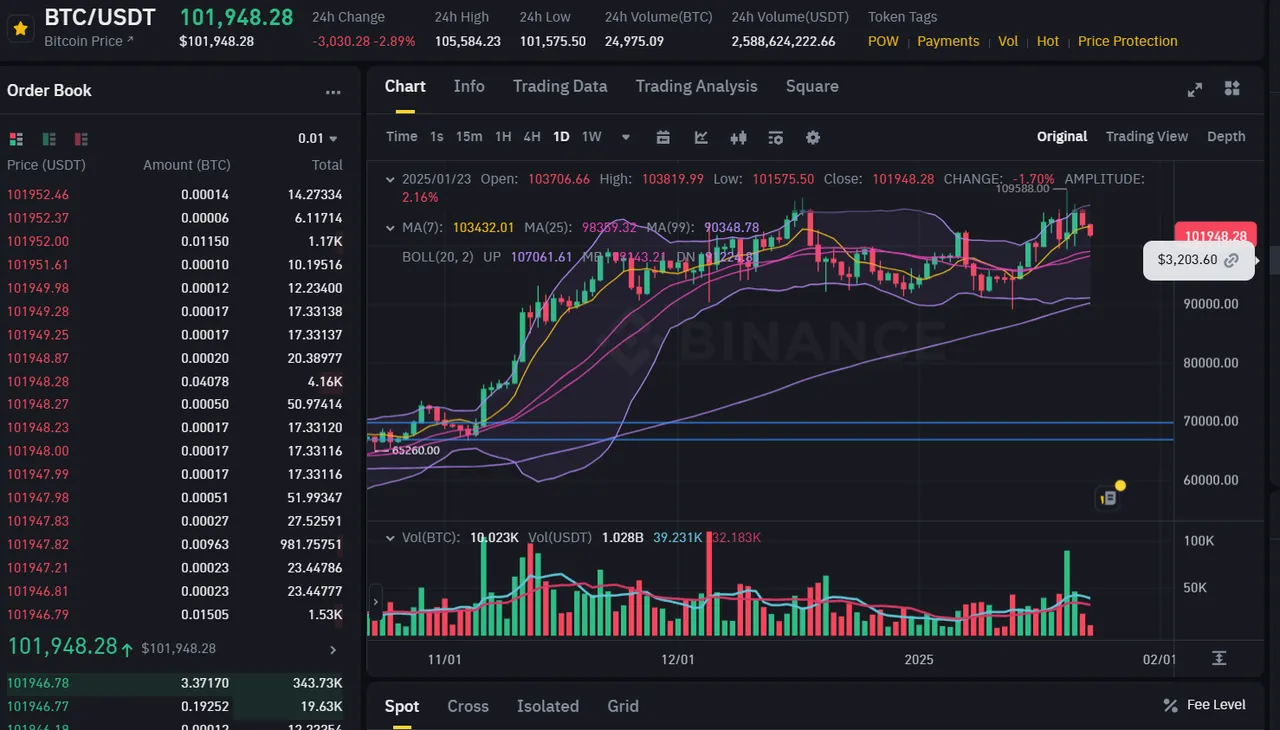
Task: Select the 1D chart interval
Action: coord(561,137)
